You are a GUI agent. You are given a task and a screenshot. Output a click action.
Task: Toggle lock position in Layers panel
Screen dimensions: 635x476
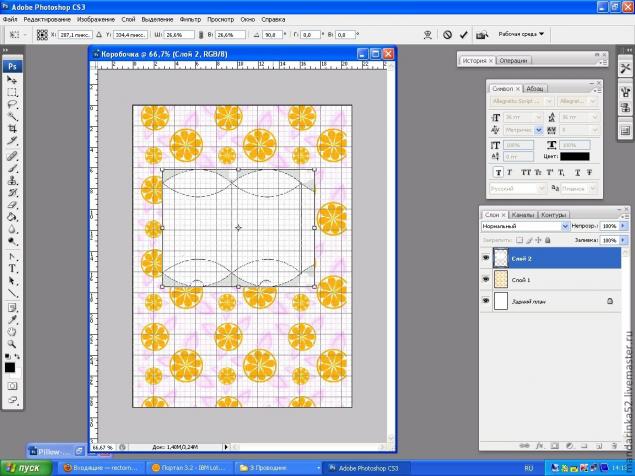538,240
